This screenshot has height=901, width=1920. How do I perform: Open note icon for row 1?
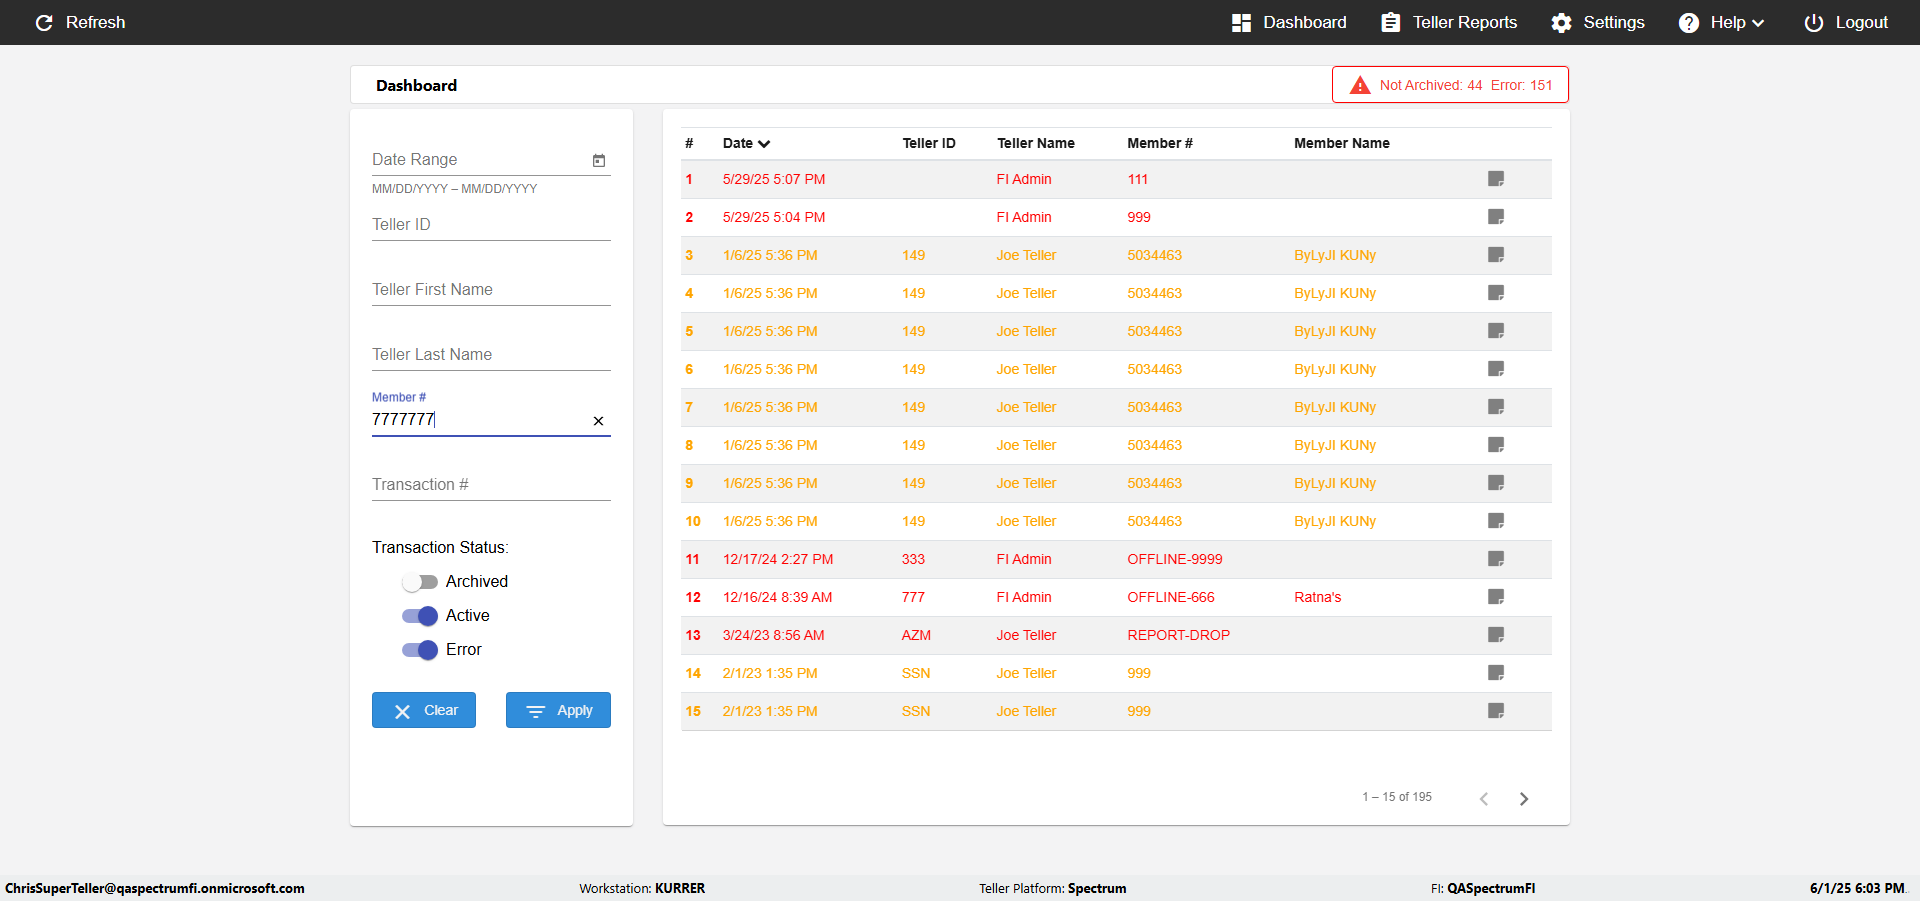click(1496, 179)
